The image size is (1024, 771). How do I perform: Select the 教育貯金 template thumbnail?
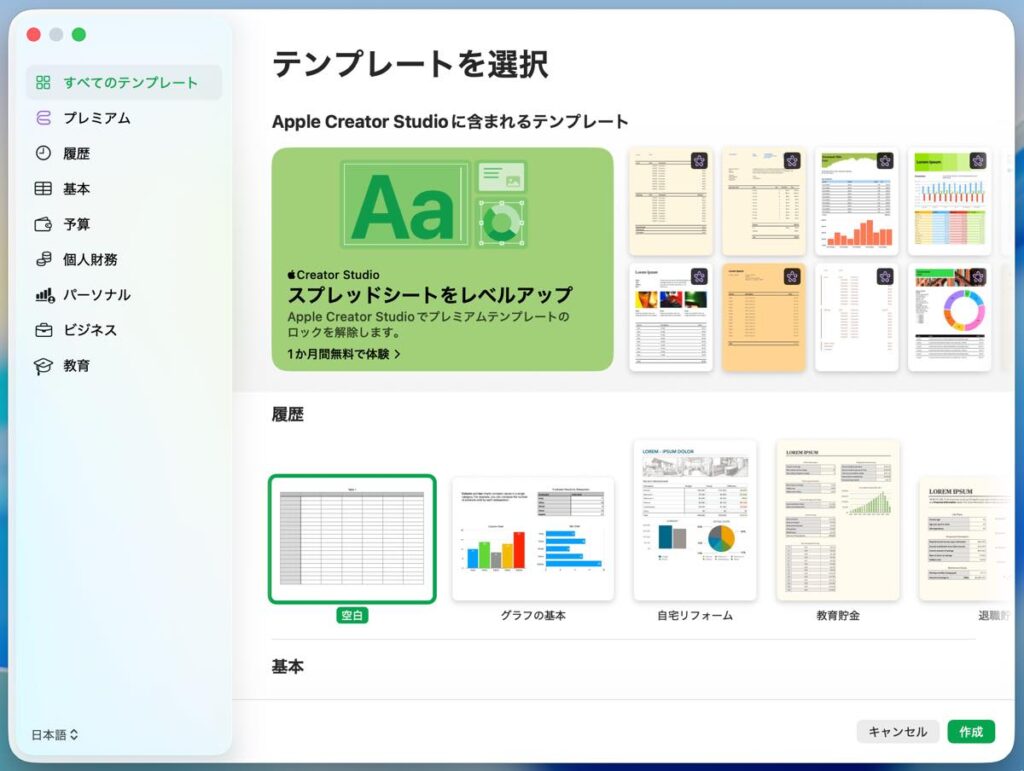pyautogui.click(x=838, y=520)
